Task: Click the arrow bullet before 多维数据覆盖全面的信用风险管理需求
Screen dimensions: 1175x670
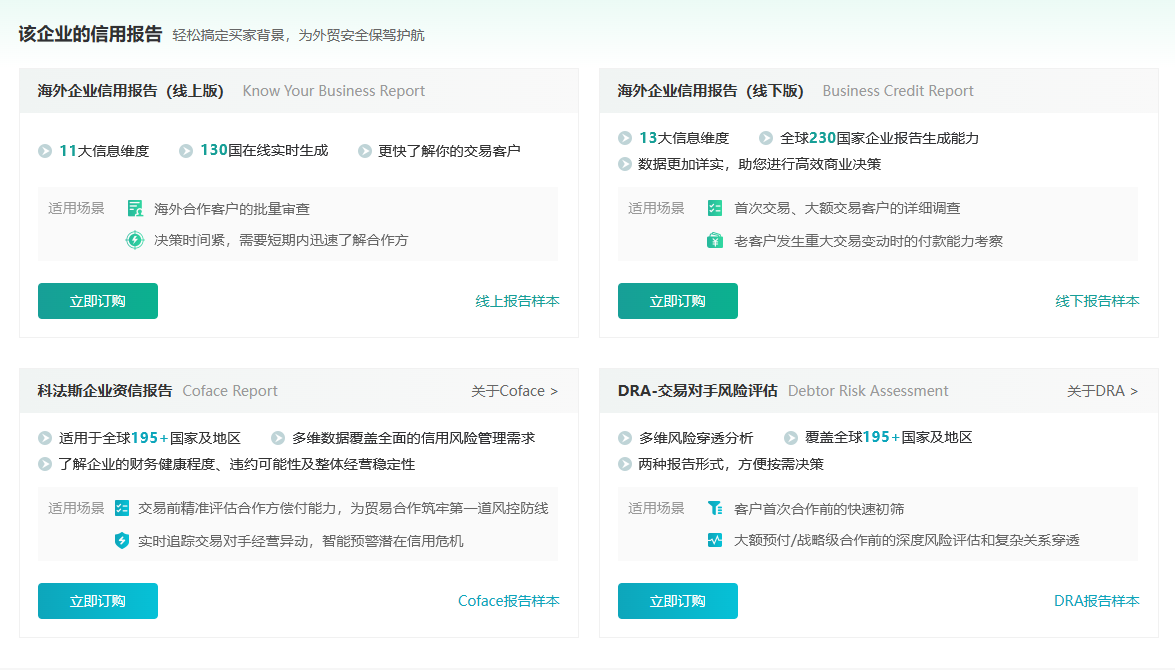Action: tap(278, 438)
